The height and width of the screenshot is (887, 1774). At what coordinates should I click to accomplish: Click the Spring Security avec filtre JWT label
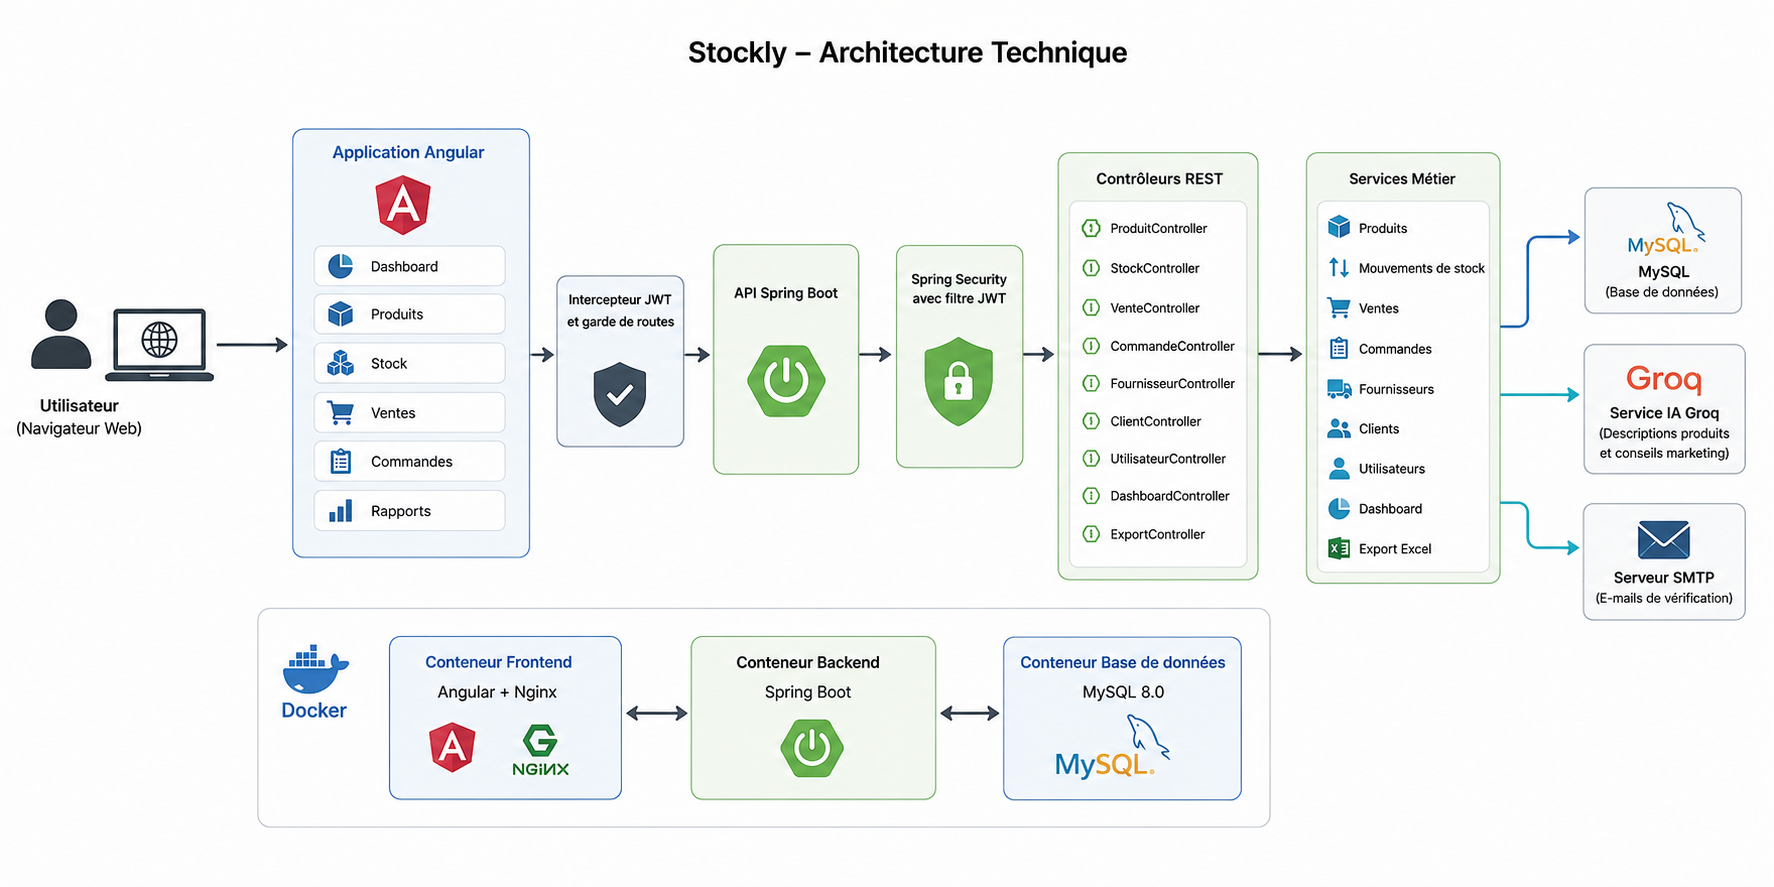pyautogui.click(x=959, y=289)
